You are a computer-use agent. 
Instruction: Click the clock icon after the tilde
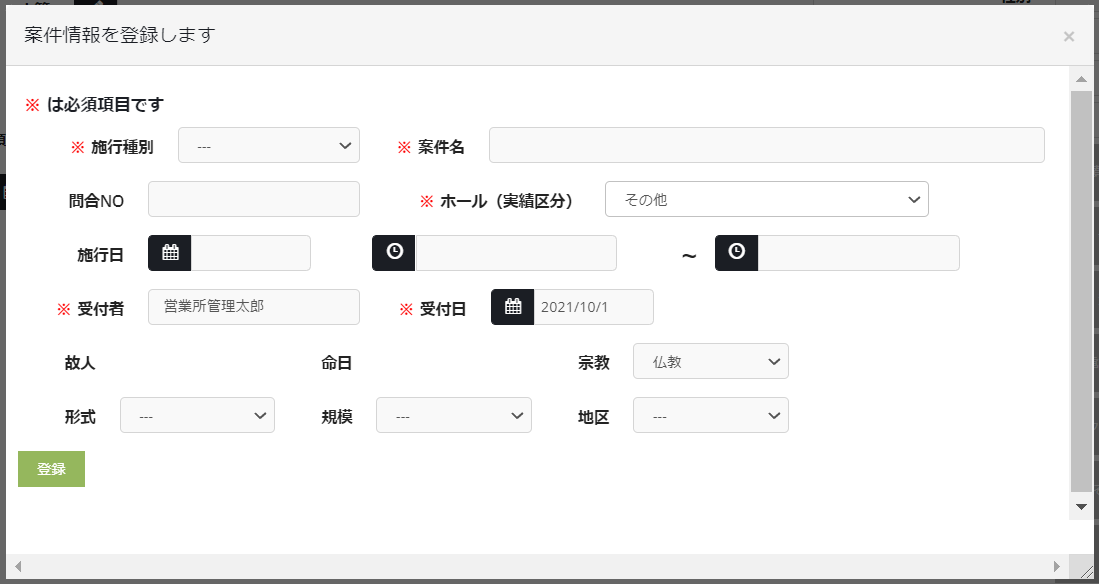(736, 253)
